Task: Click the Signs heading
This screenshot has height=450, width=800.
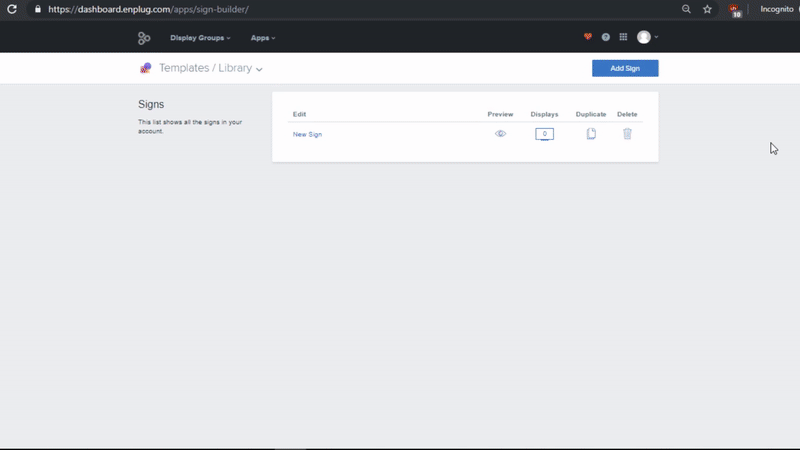Action: pyautogui.click(x=151, y=104)
